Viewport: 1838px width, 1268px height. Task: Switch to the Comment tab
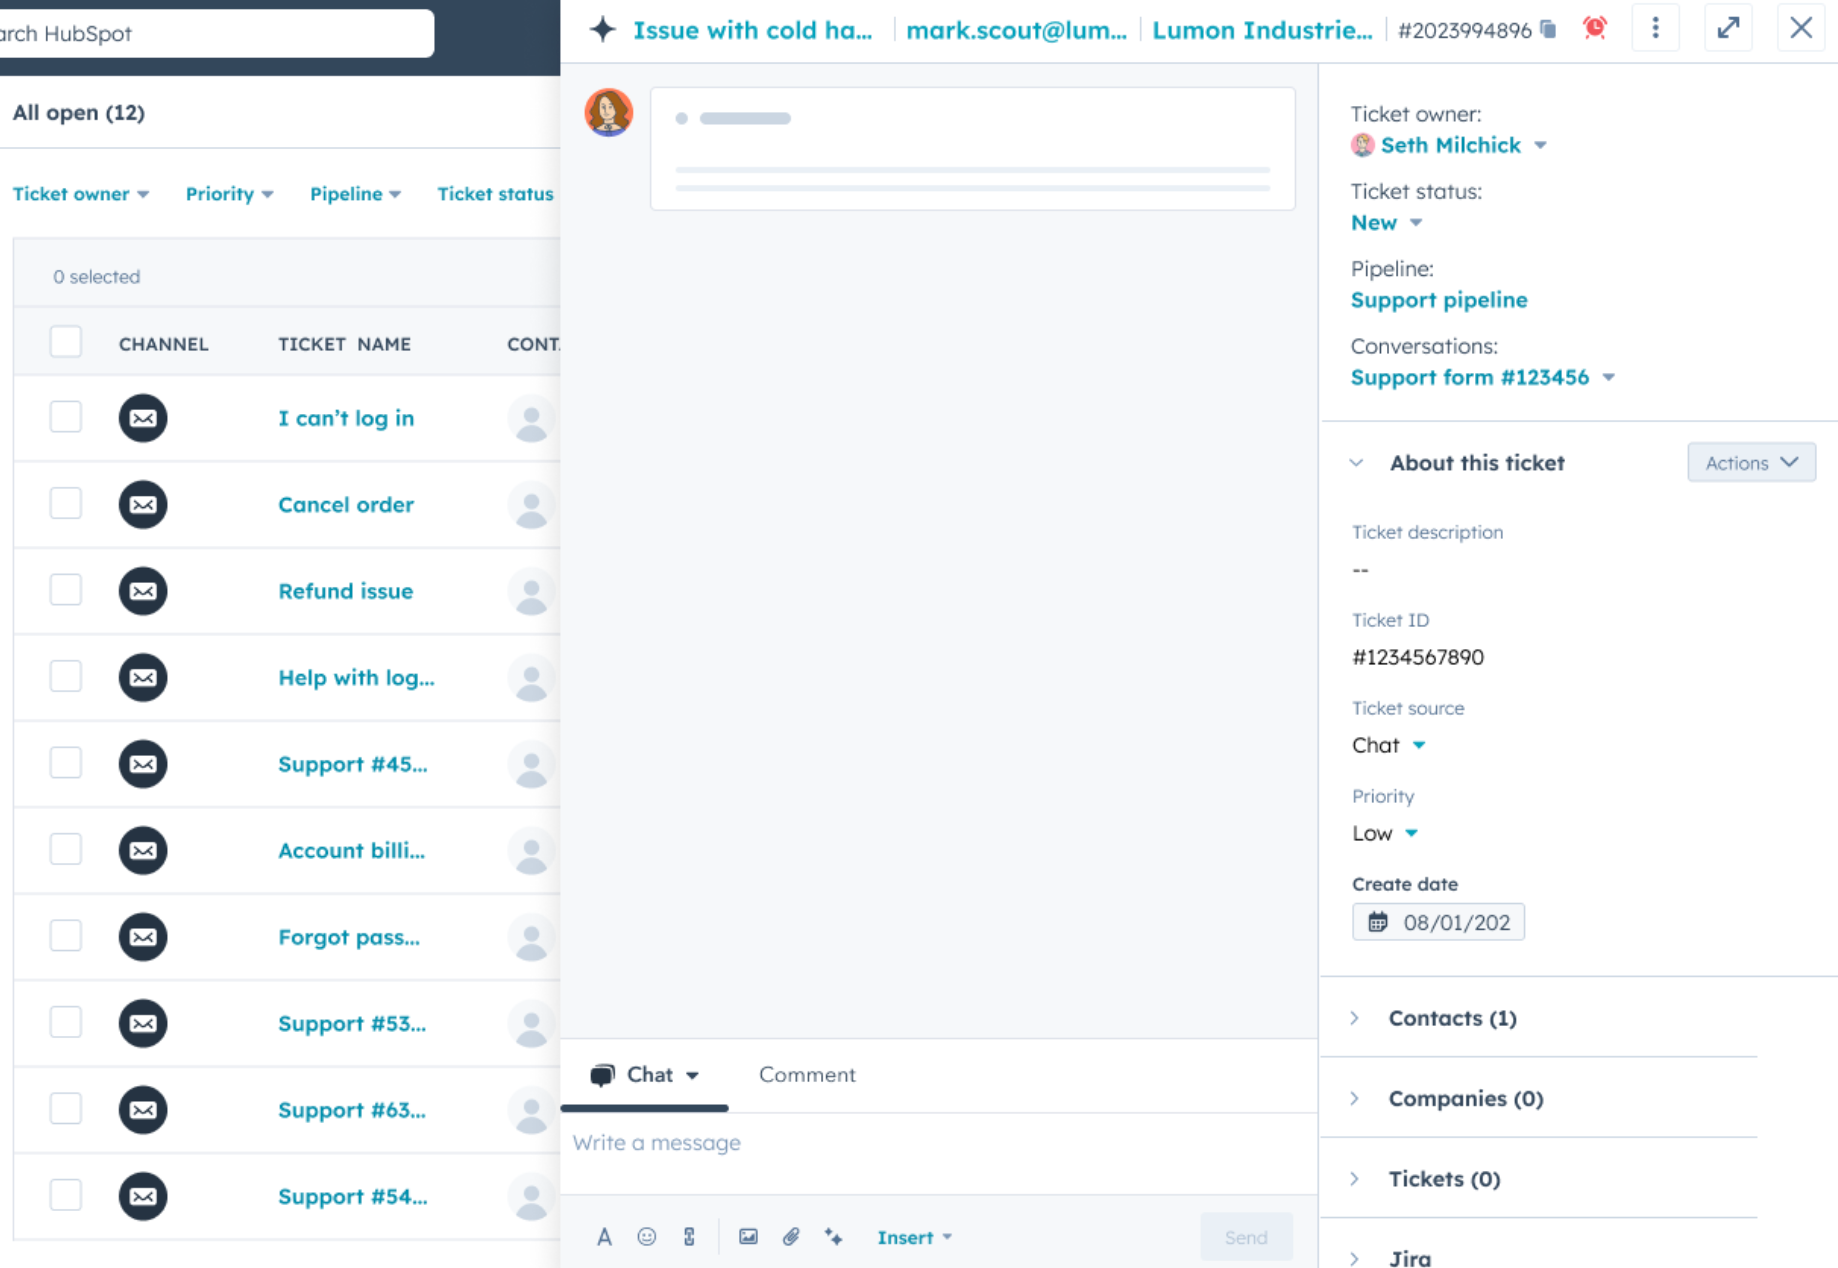click(807, 1074)
